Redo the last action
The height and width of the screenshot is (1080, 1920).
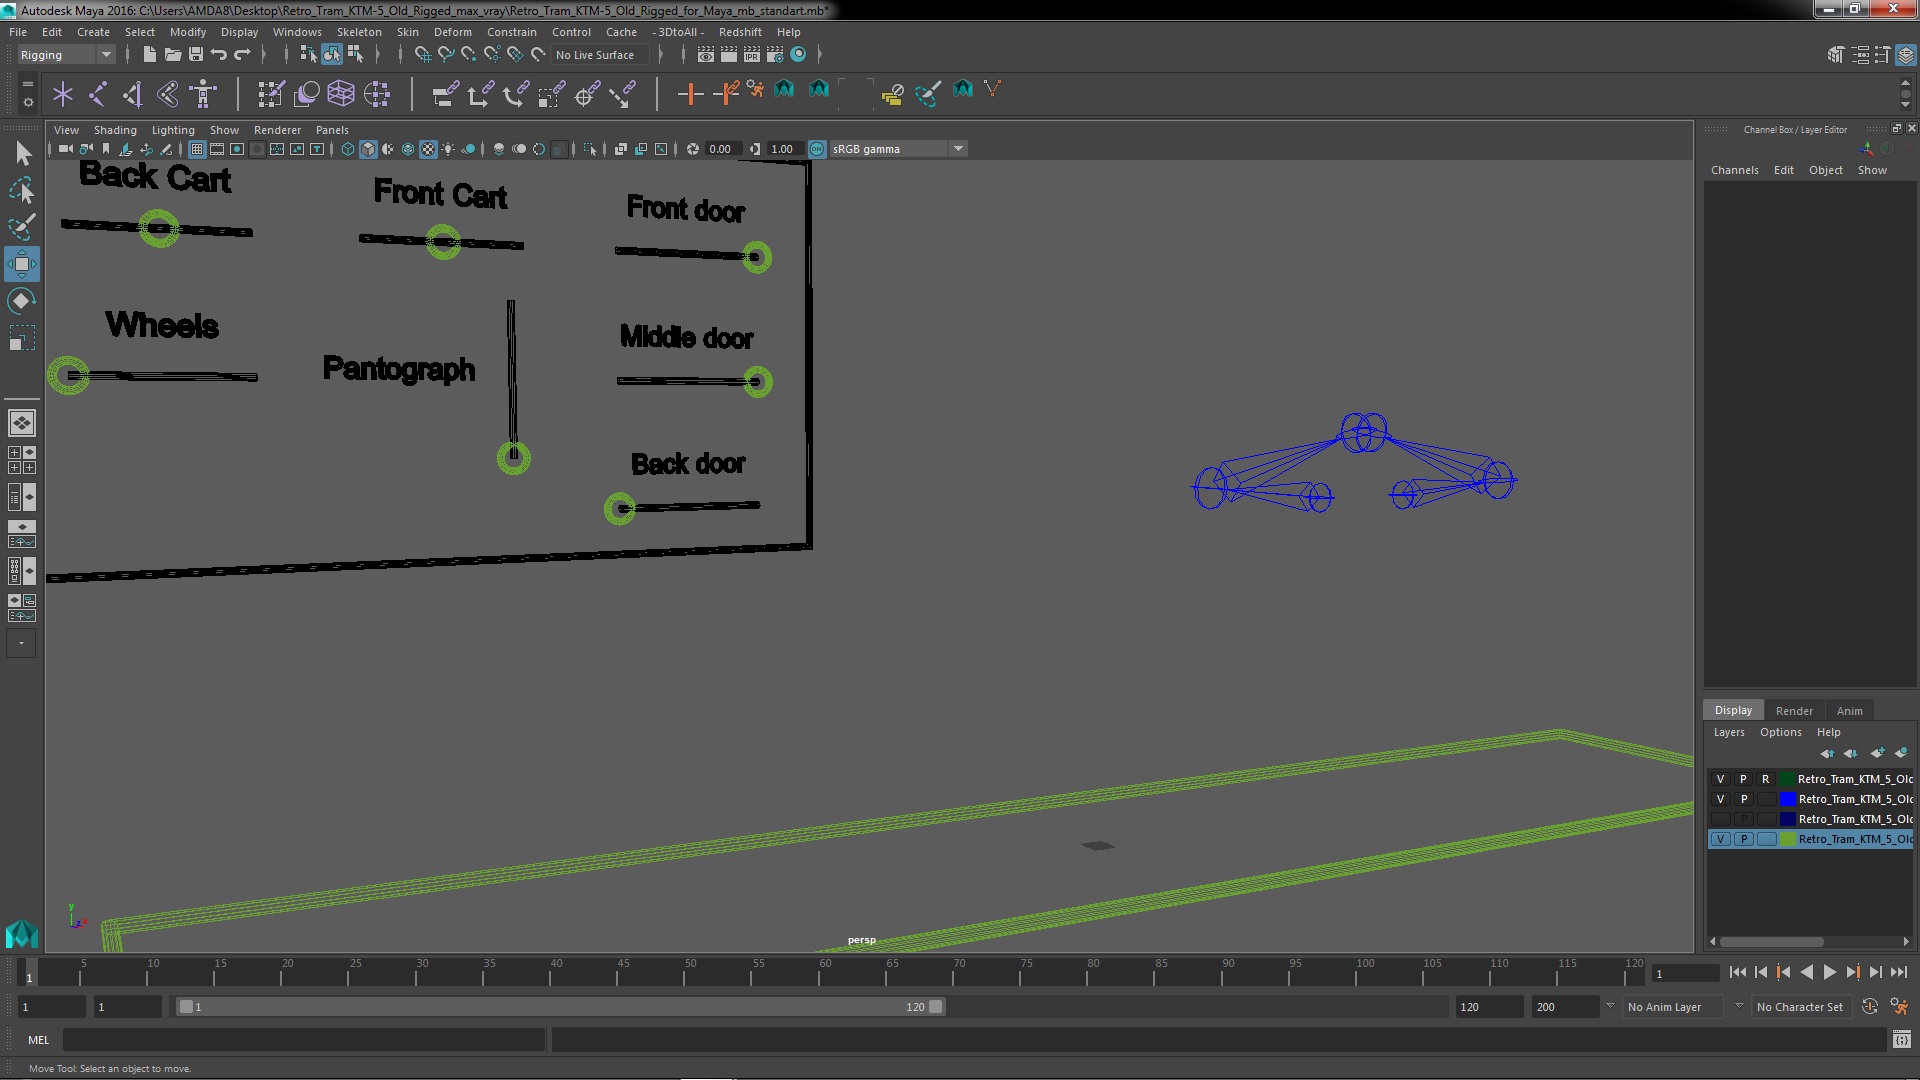242,55
